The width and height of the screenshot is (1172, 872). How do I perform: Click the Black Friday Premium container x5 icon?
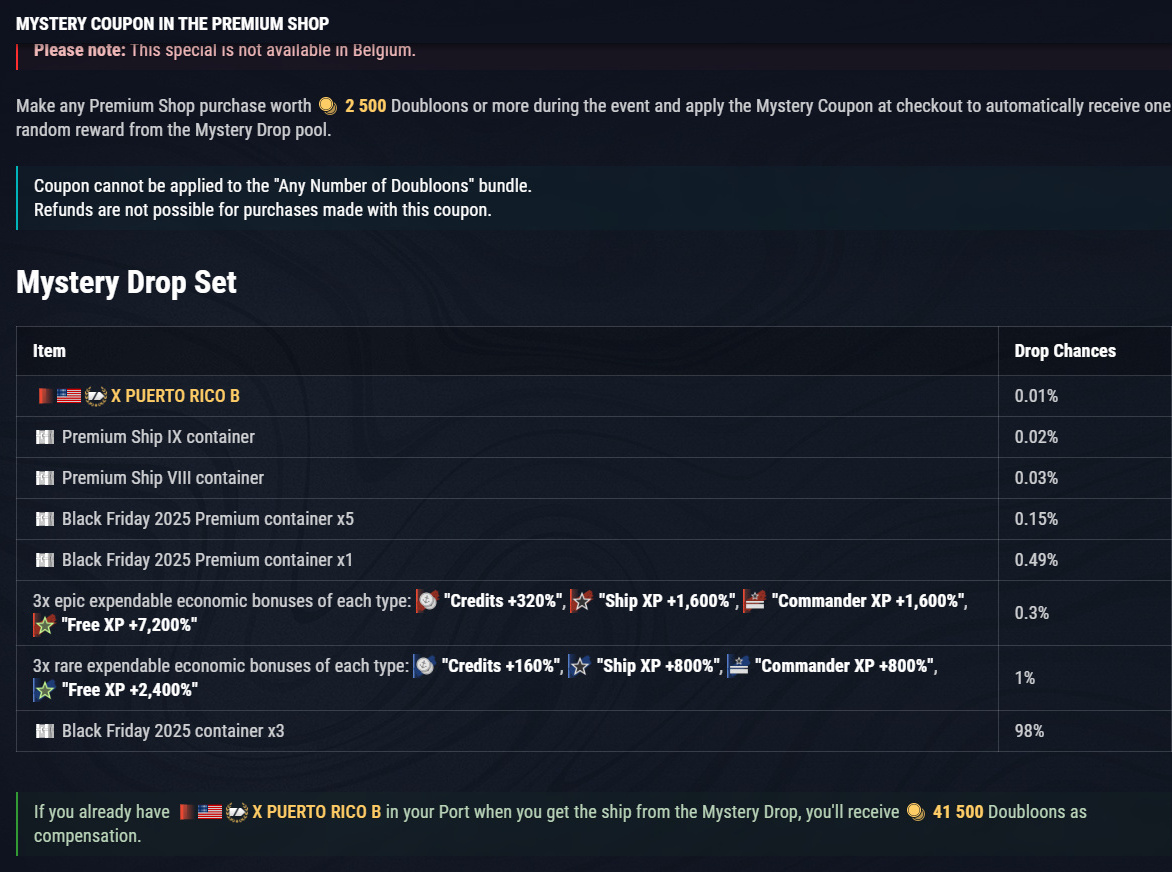coord(44,519)
